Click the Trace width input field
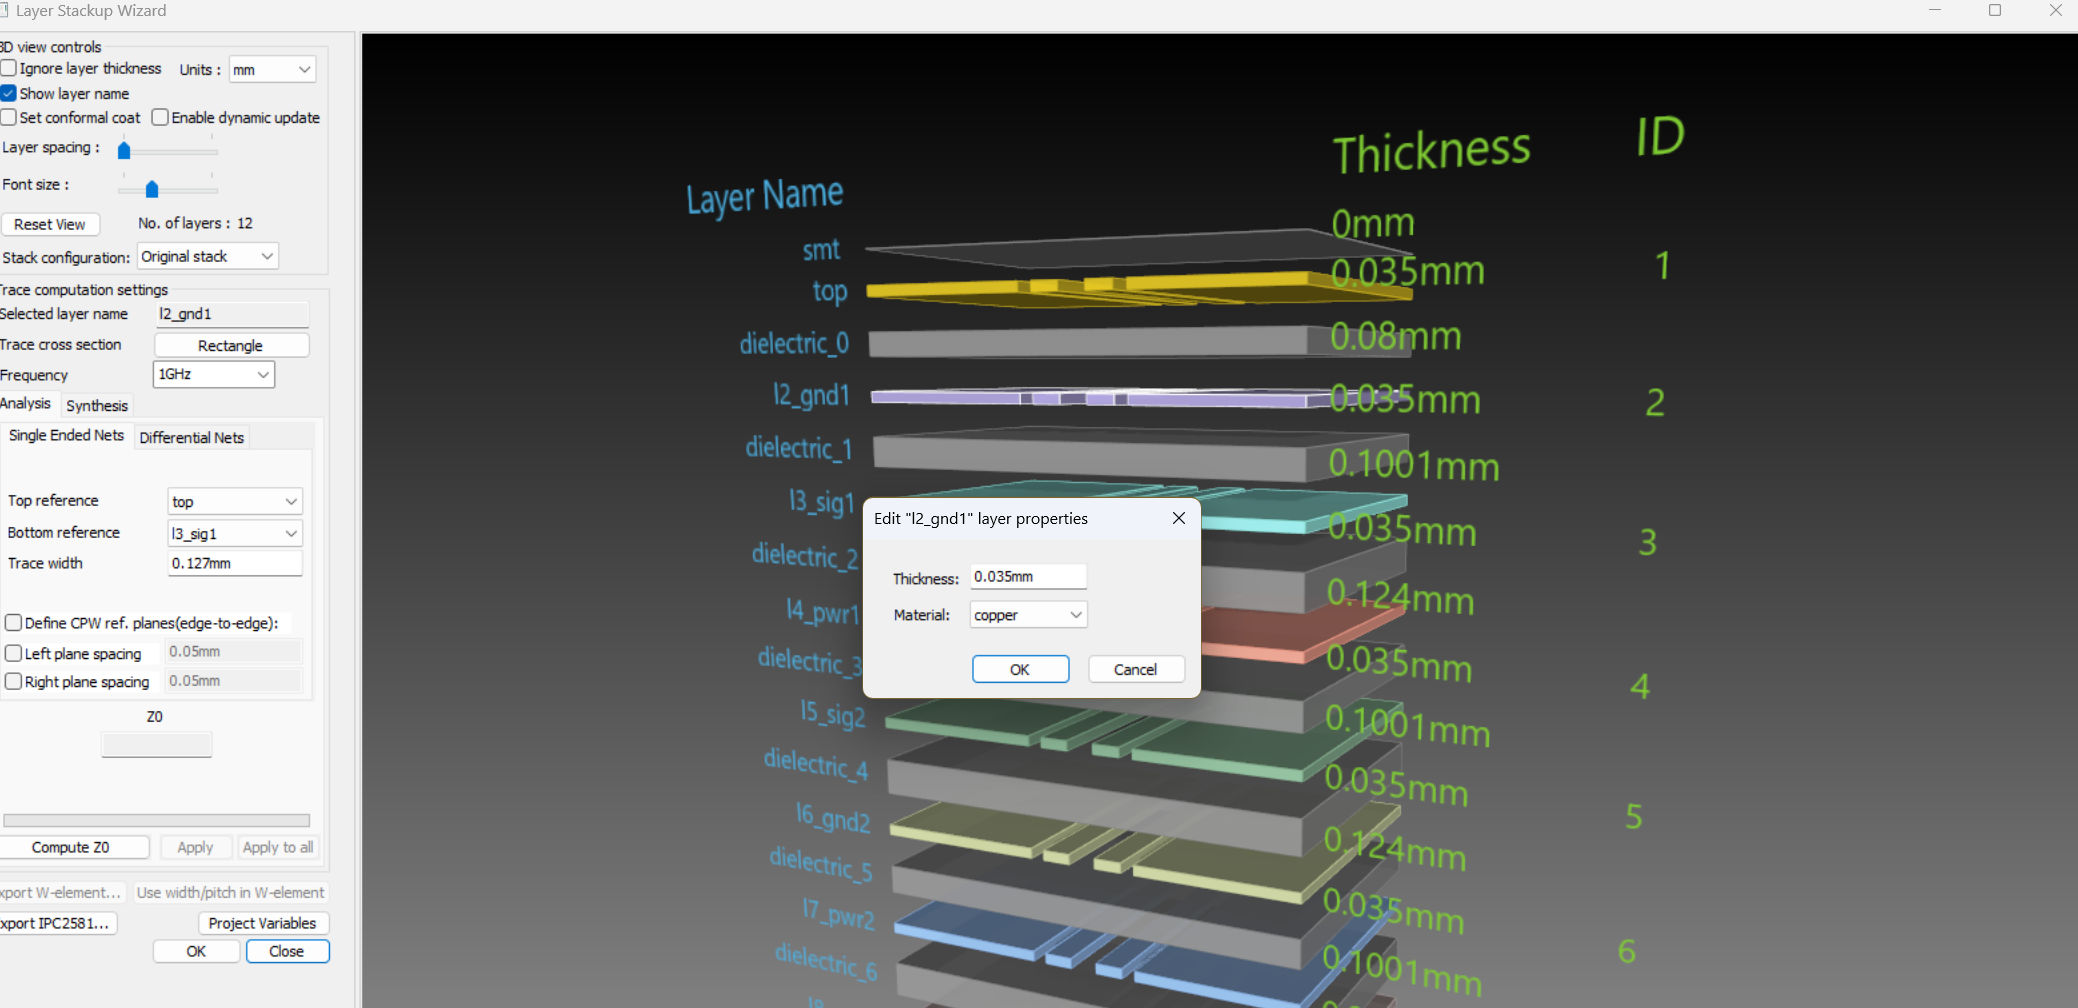Viewport: 2078px width, 1008px height. click(235, 563)
